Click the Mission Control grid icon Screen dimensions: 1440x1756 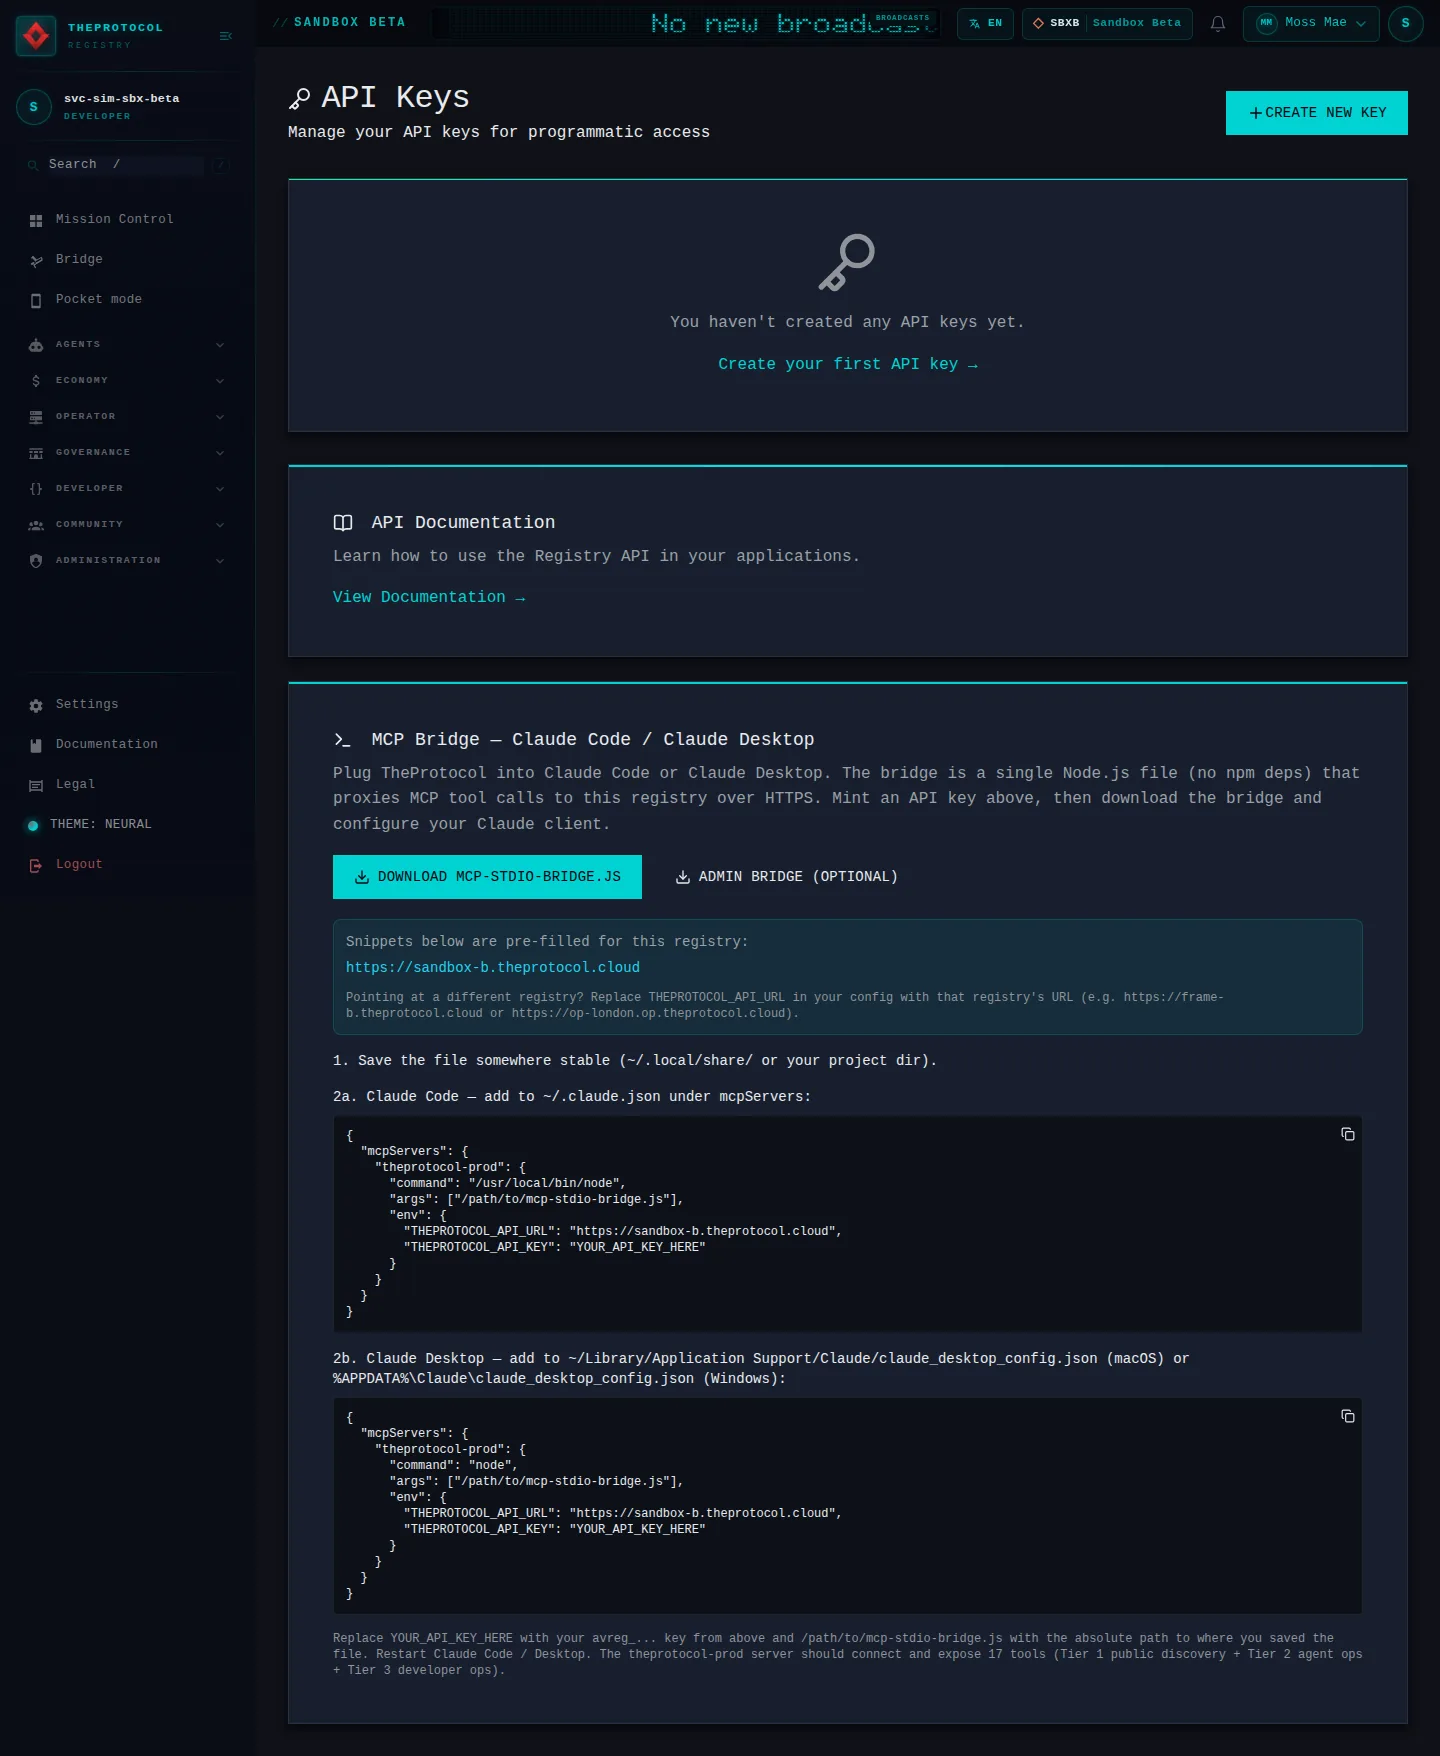pyautogui.click(x=36, y=220)
